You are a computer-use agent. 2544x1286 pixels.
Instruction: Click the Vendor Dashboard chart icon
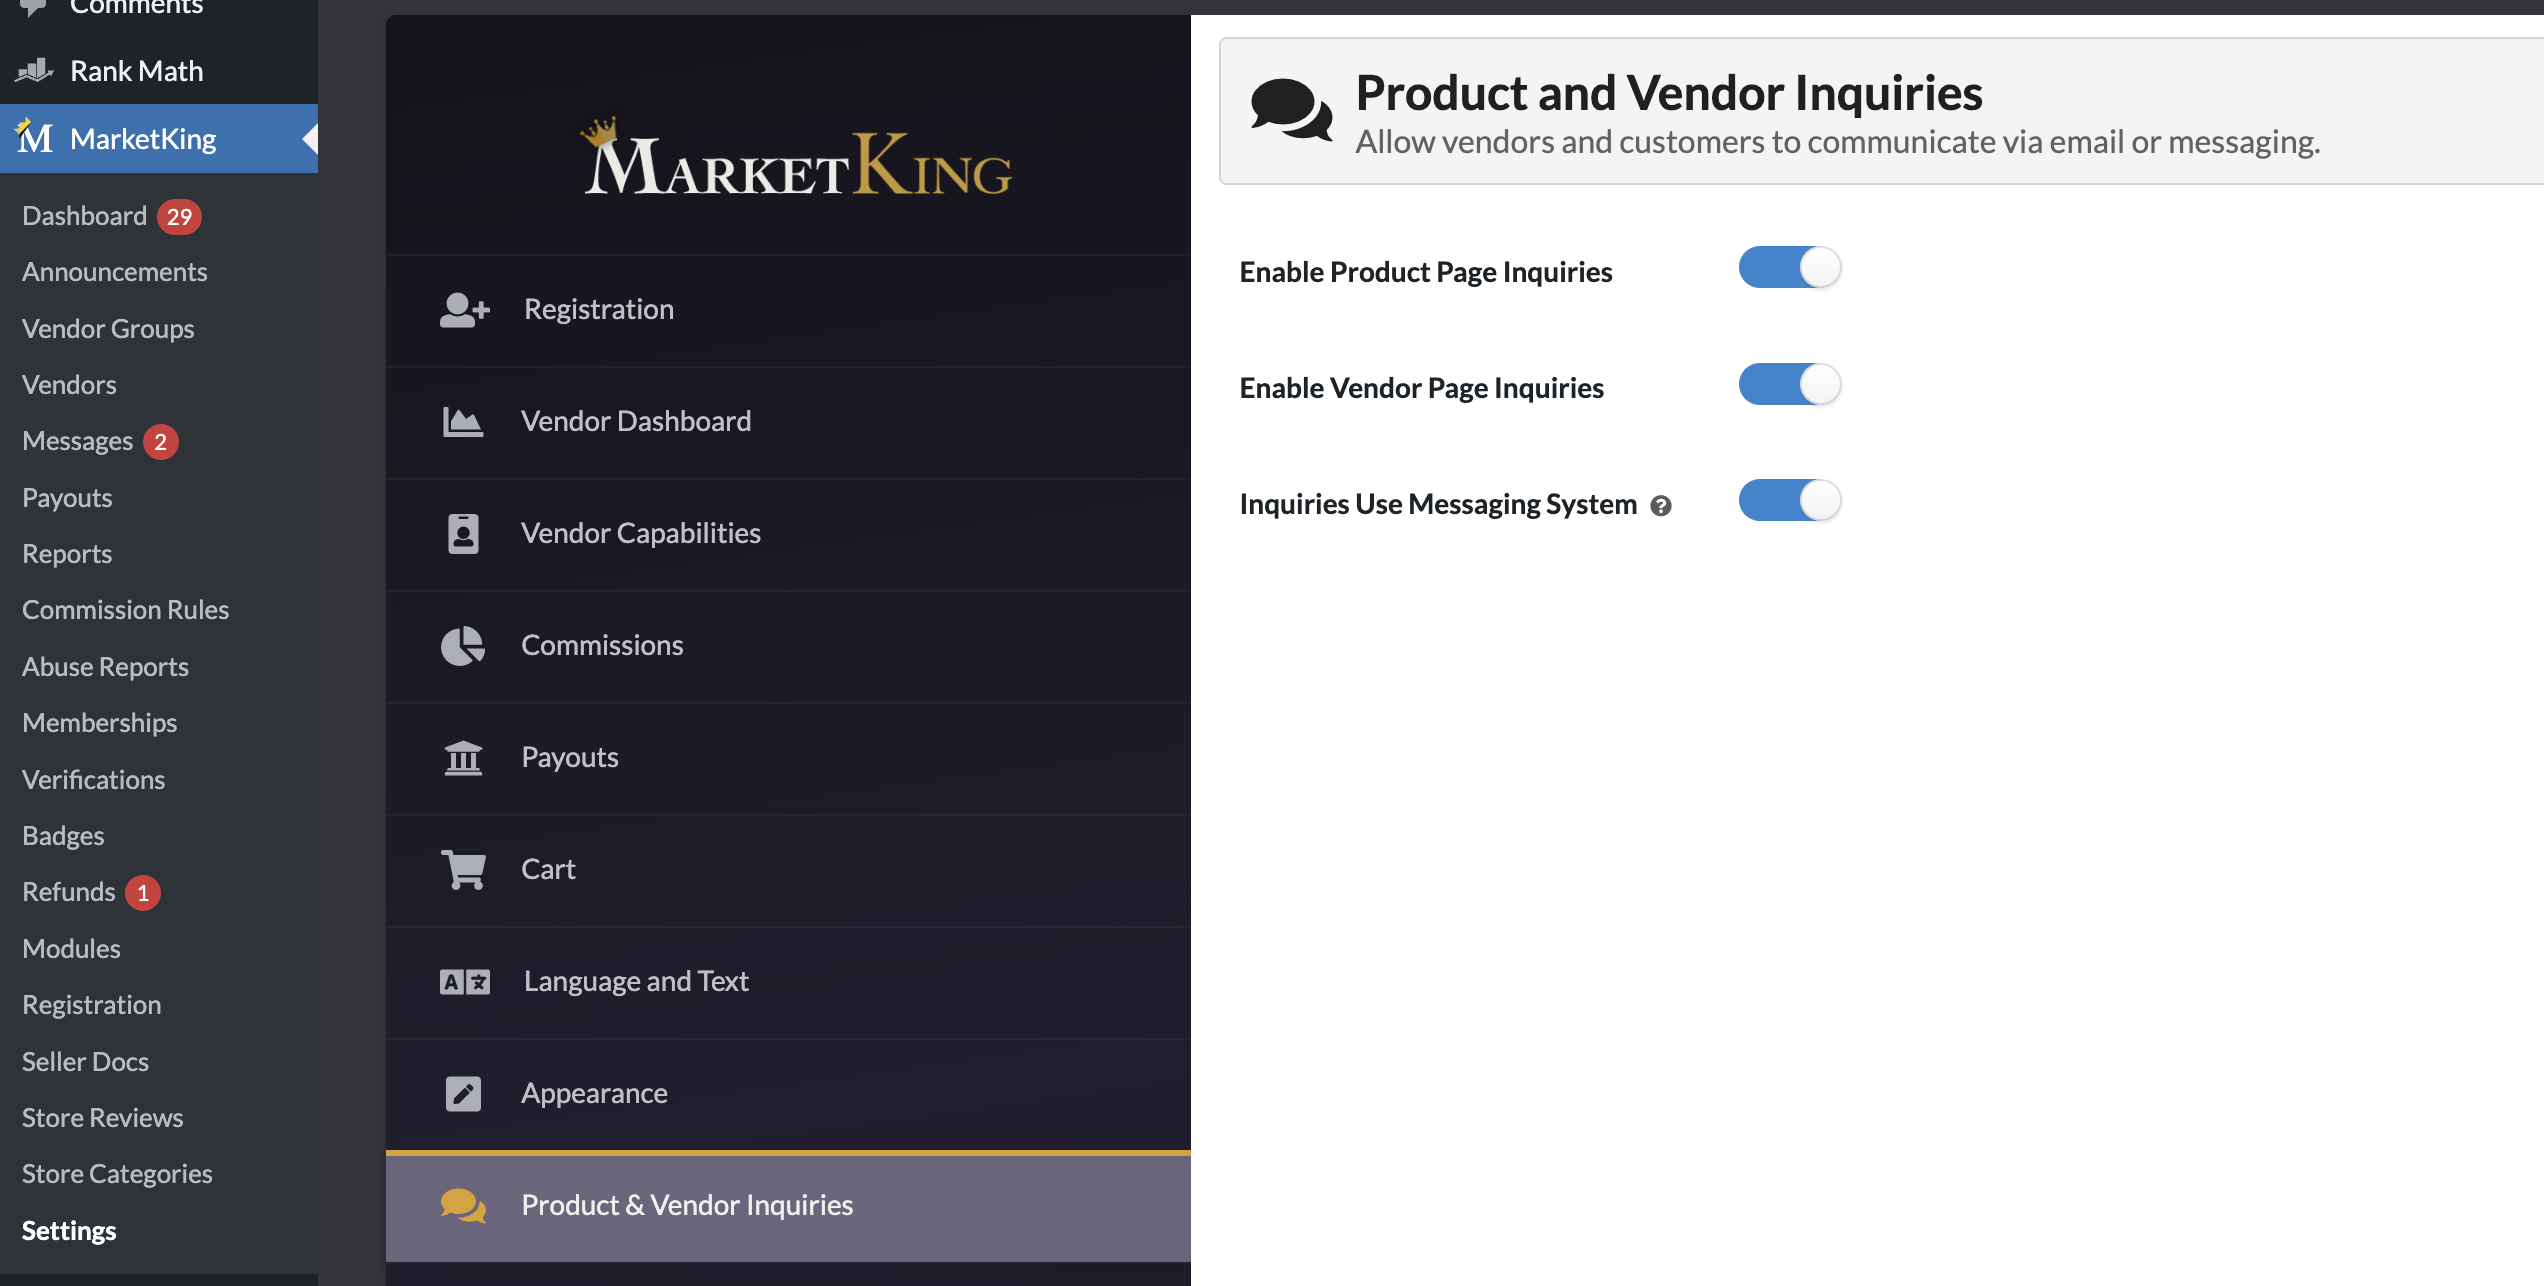[x=463, y=422]
